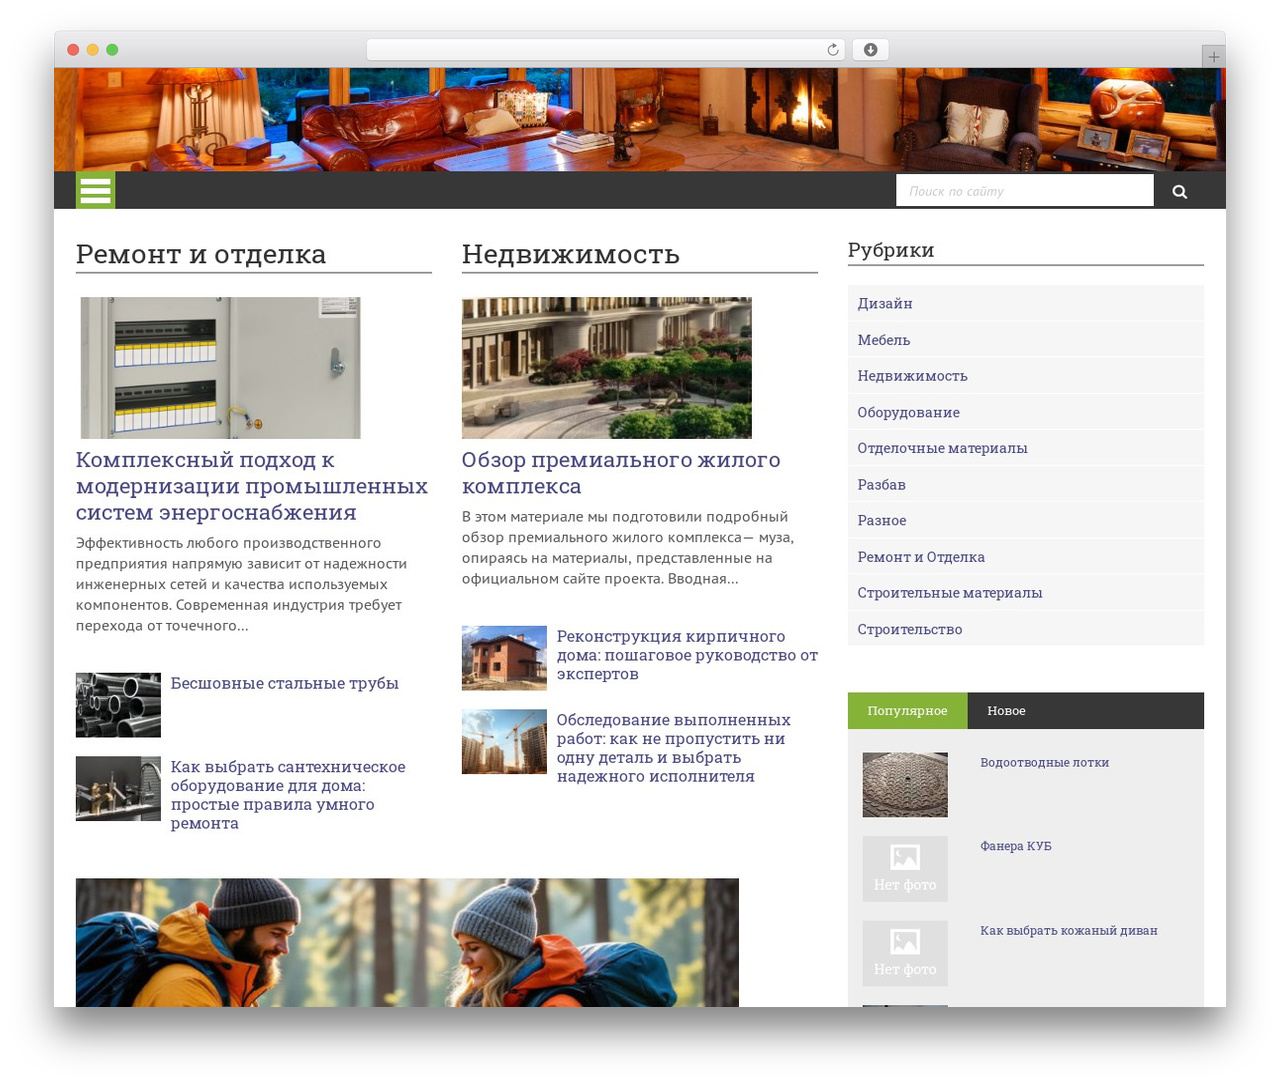Viewport: 1280px width, 1084px height.
Task: Click the site search input field
Action: pos(1024,191)
